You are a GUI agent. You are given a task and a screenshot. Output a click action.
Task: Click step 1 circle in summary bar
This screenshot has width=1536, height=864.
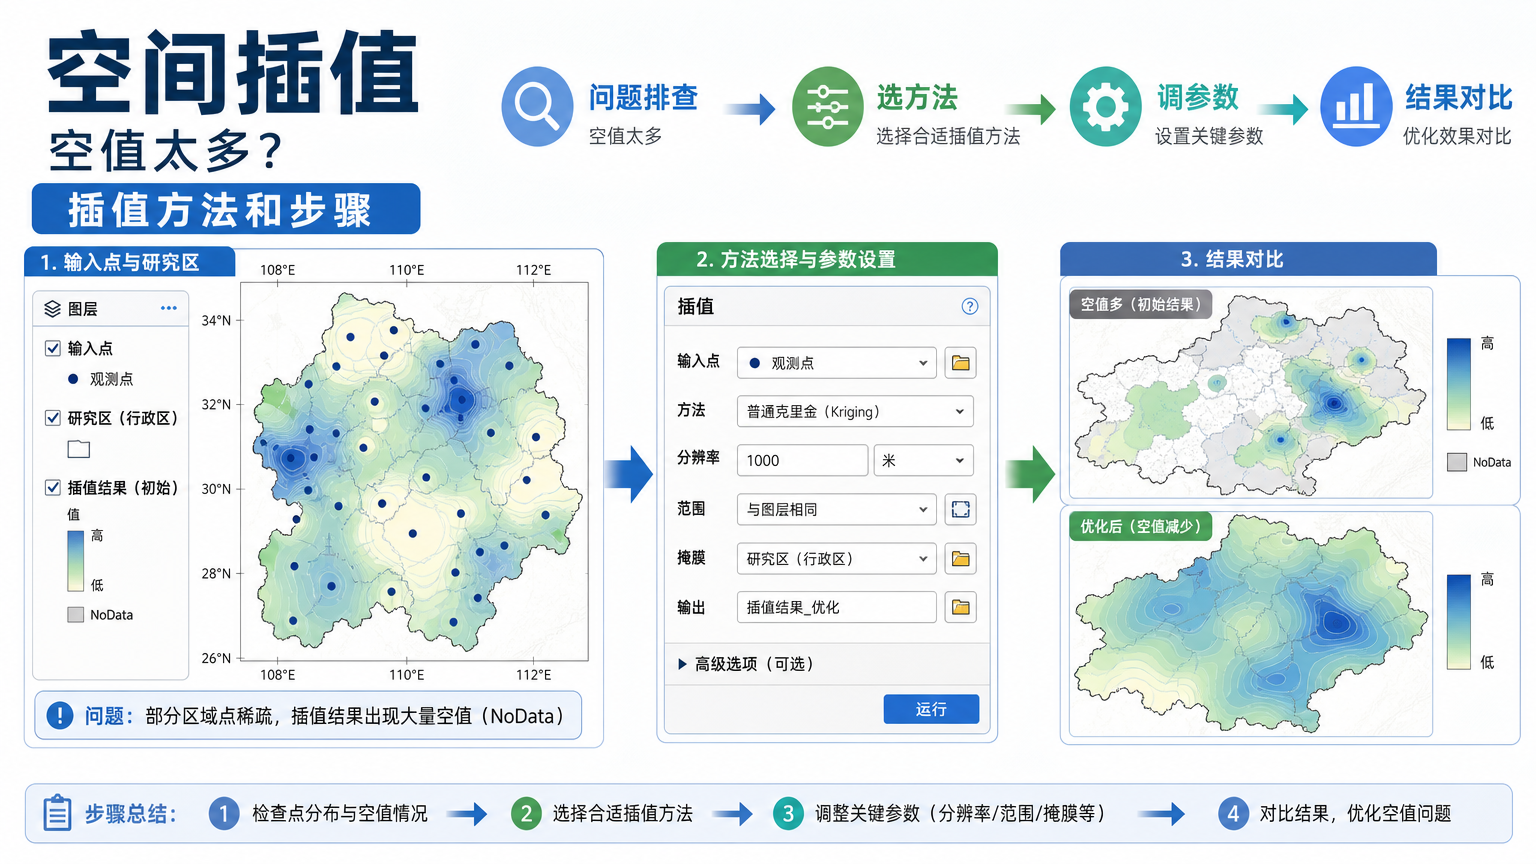click(224, 813)
